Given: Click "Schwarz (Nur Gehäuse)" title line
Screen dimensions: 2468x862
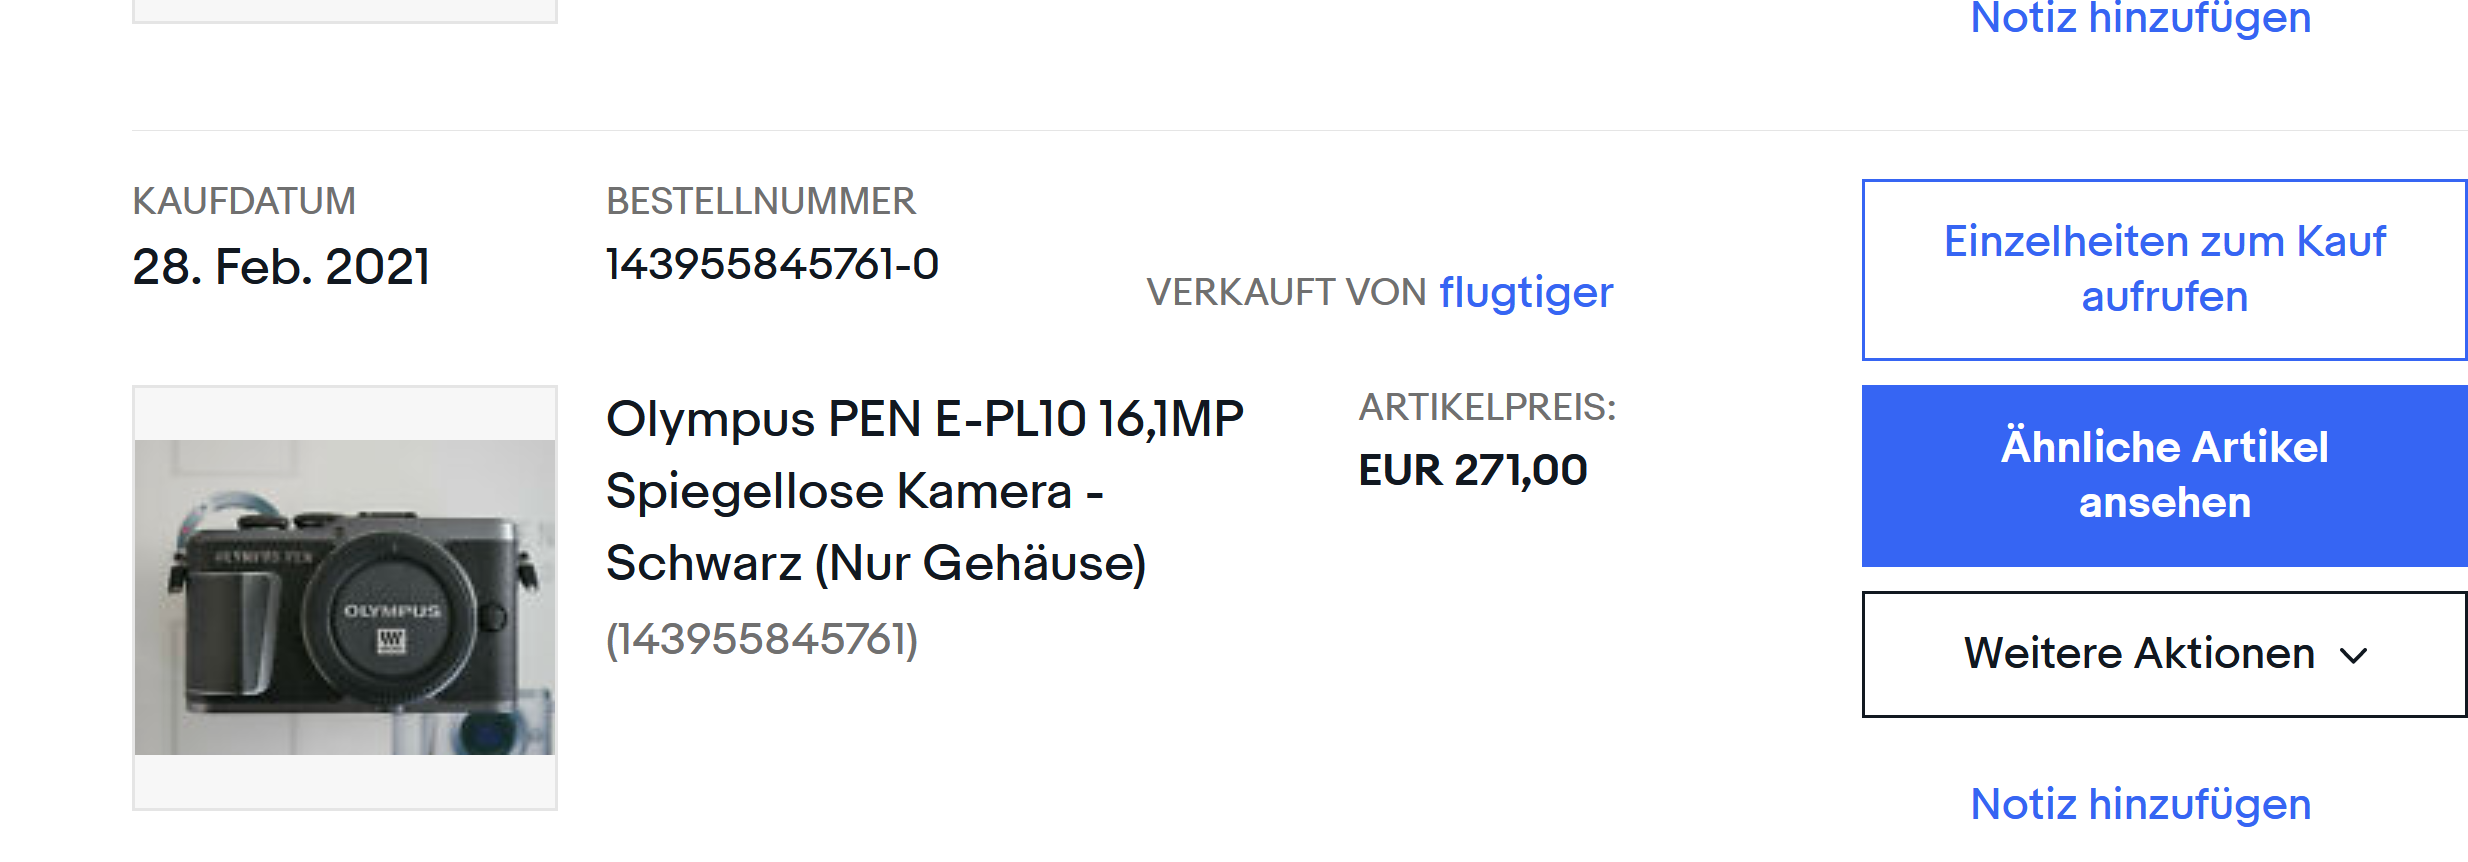Looking at the screenshot, I should [876, 564].
